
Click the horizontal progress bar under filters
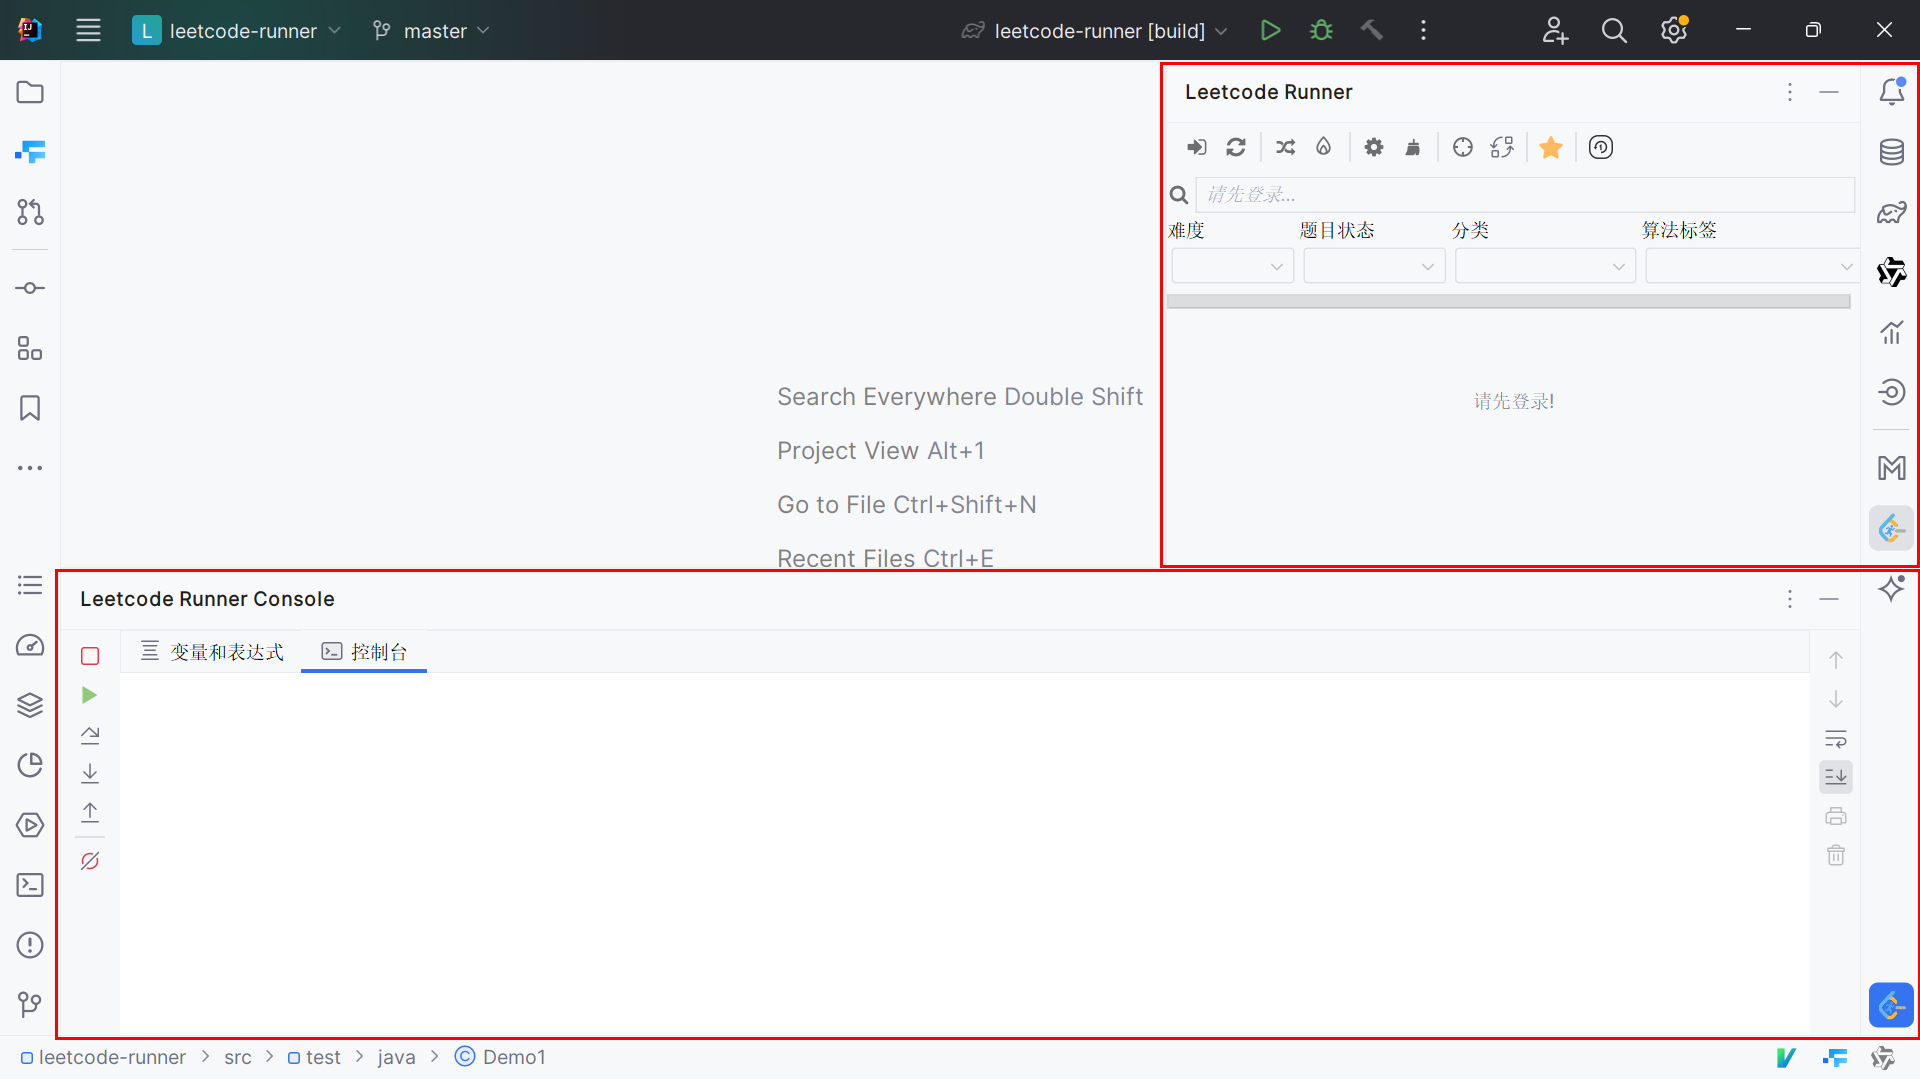(1508, 302)
